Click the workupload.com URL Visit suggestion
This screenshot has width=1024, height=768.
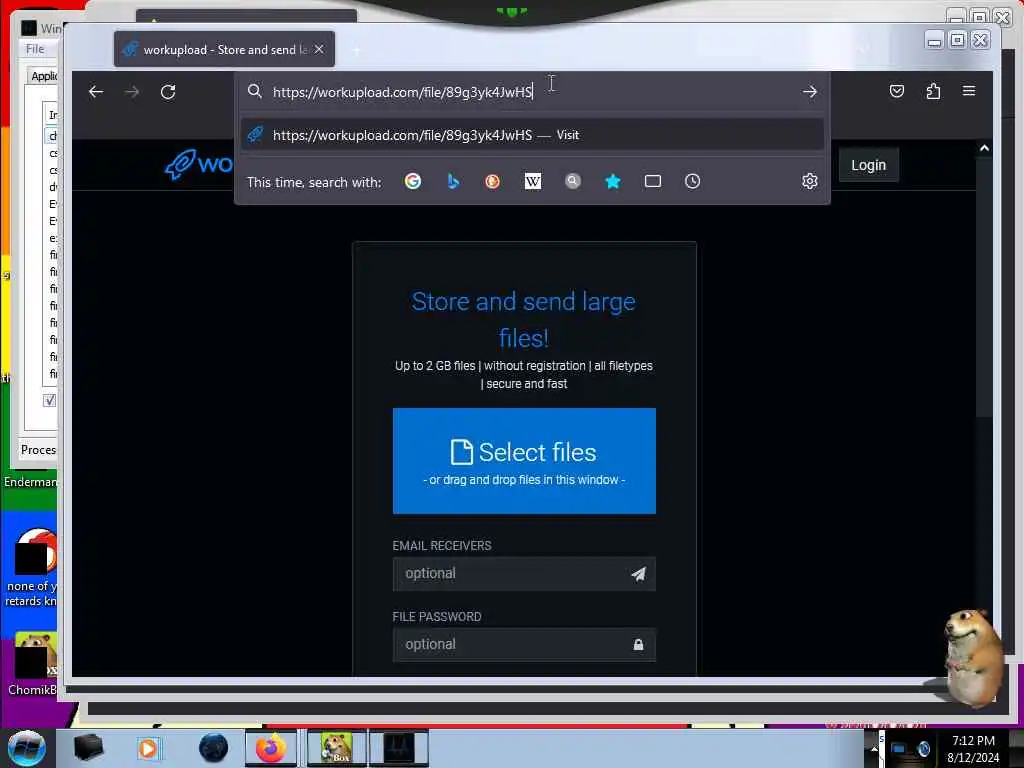(x=532, y=135)
